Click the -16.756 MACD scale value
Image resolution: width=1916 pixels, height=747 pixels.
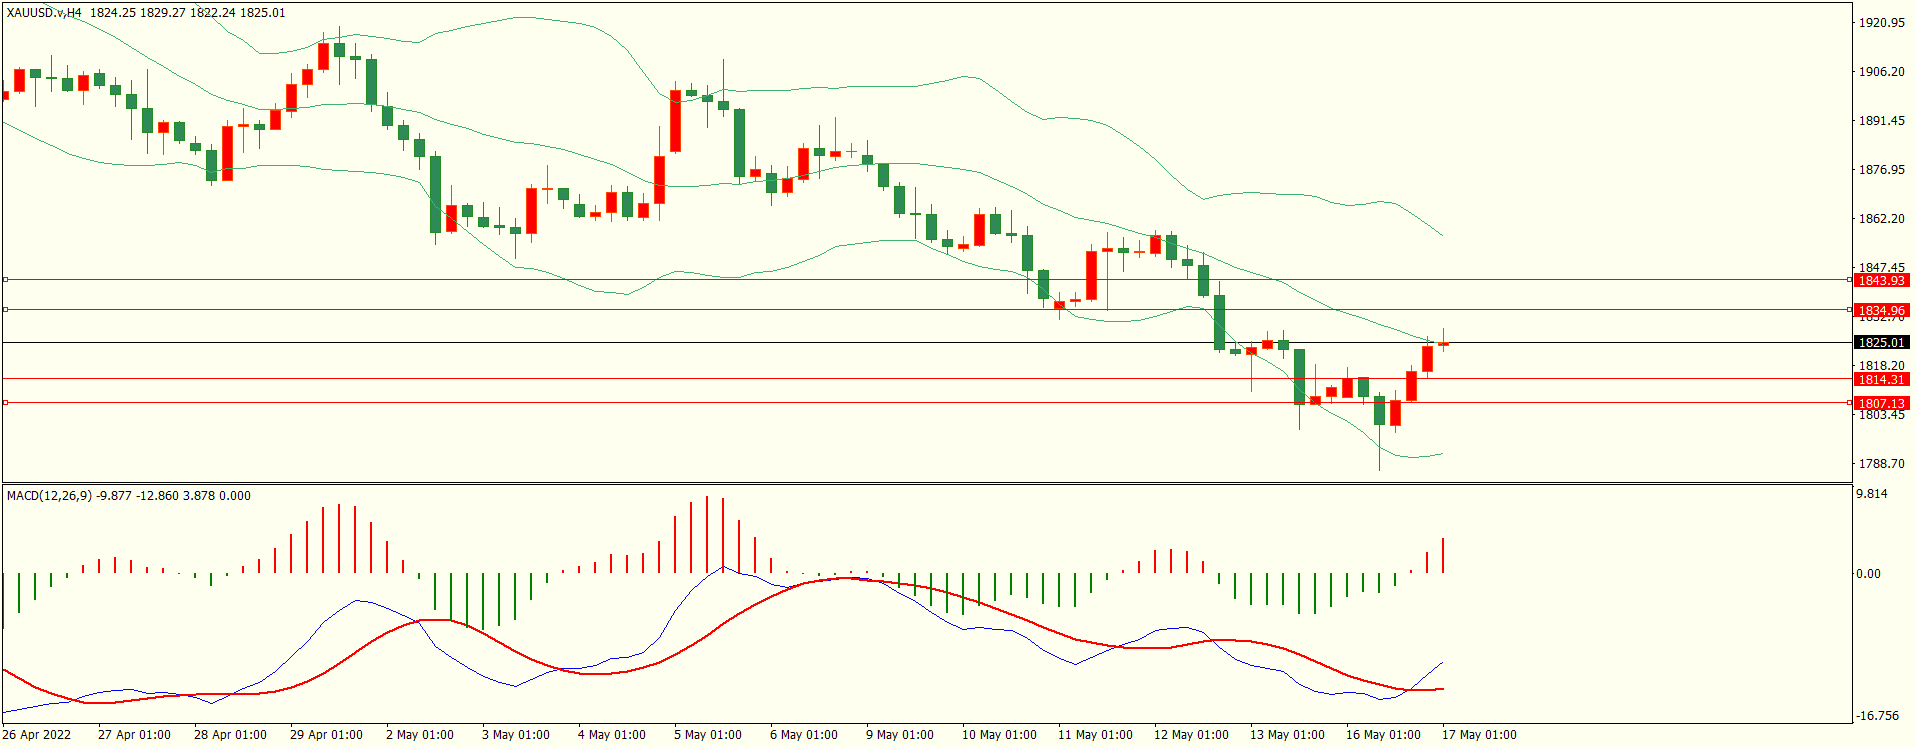pyautogui.click(x=1877, y=716)
